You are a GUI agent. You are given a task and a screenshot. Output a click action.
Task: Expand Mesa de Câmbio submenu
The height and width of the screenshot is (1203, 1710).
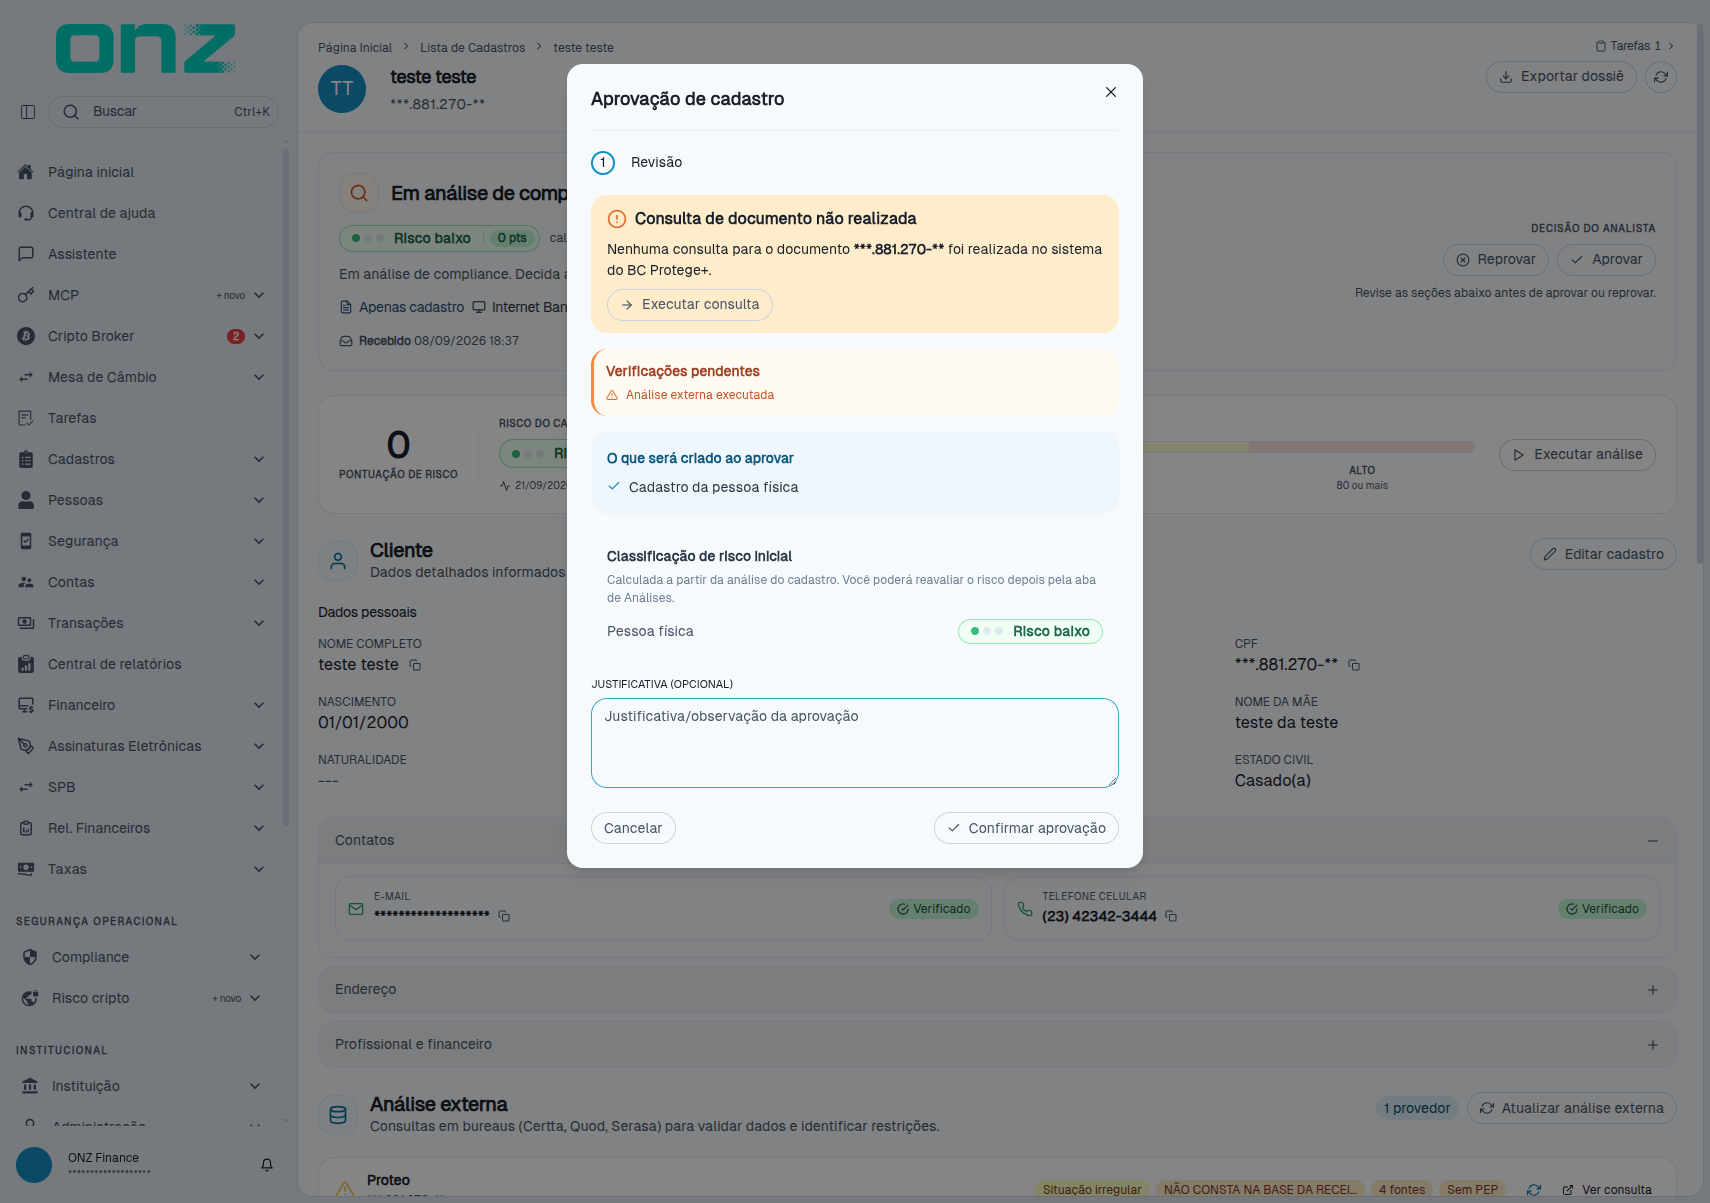259,377
